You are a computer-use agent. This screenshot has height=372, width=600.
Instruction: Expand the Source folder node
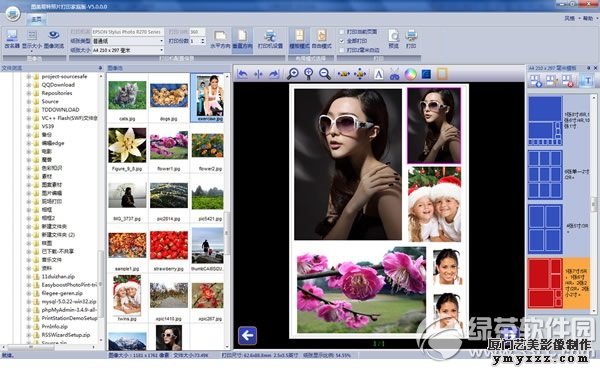29,101
